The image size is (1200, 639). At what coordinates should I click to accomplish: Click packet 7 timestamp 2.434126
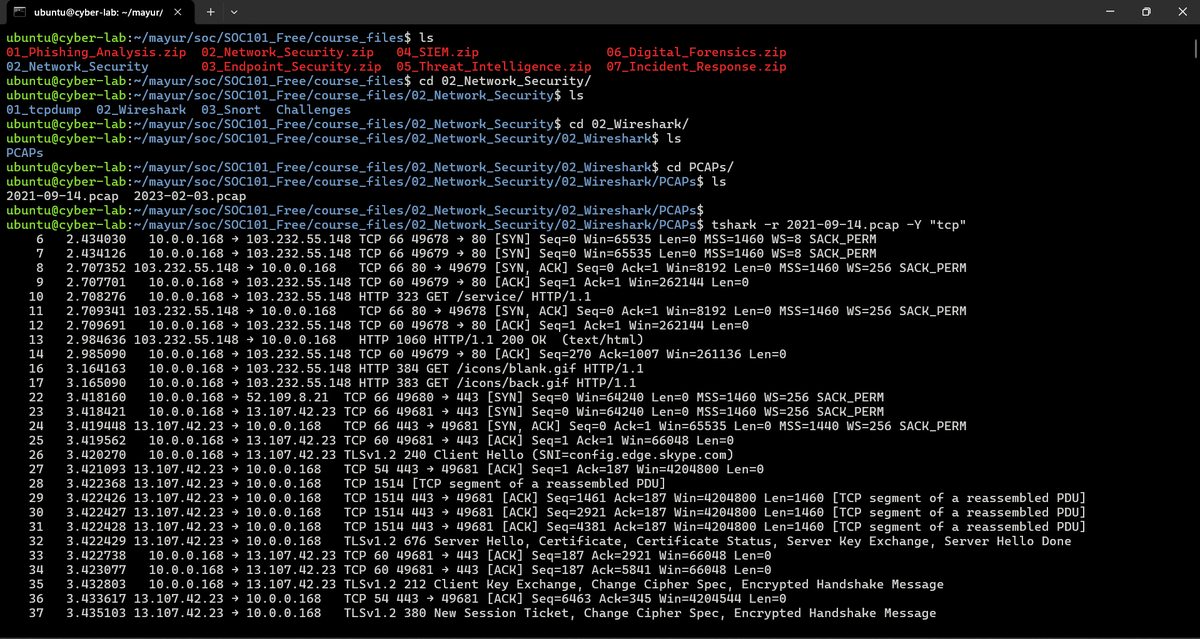(96, 254)
